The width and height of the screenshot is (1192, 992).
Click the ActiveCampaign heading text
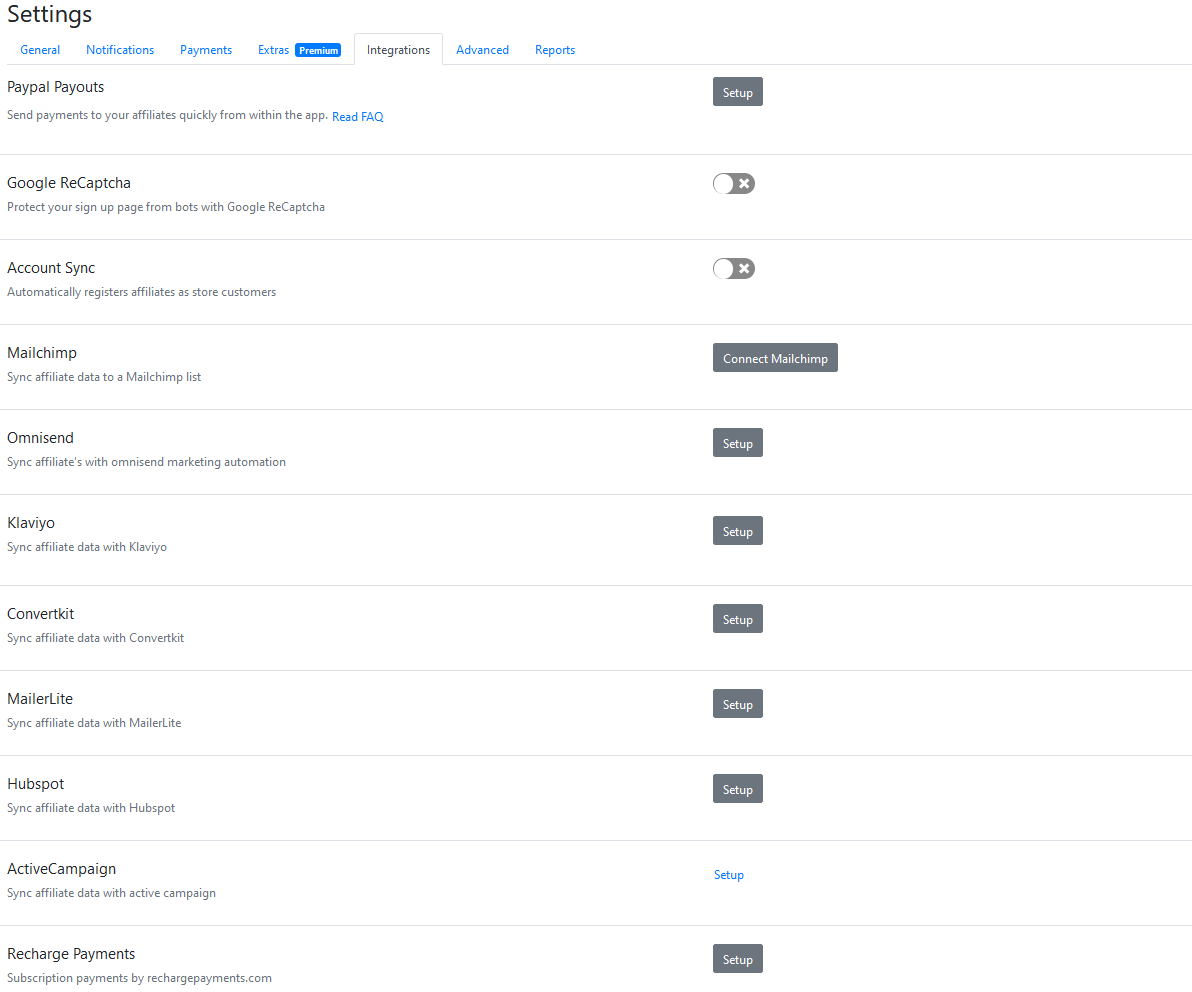pos(62,870)
